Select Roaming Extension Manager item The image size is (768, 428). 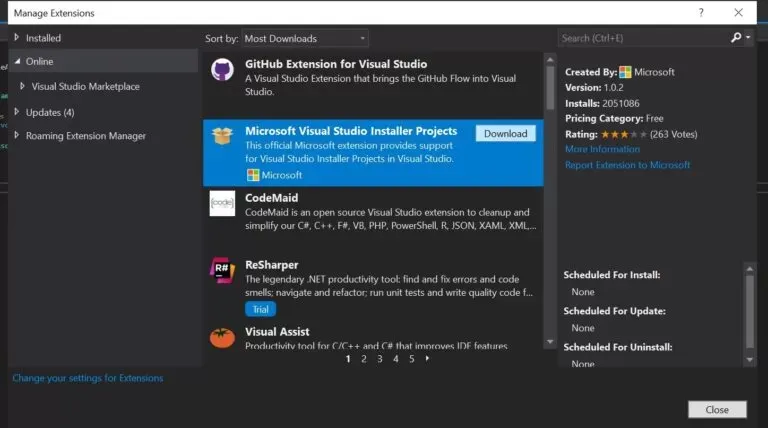tap(86, 136)
